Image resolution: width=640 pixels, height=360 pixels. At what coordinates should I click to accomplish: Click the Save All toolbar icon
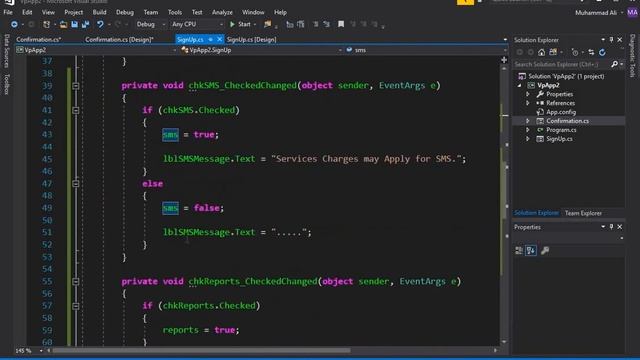tap(86, 24)
